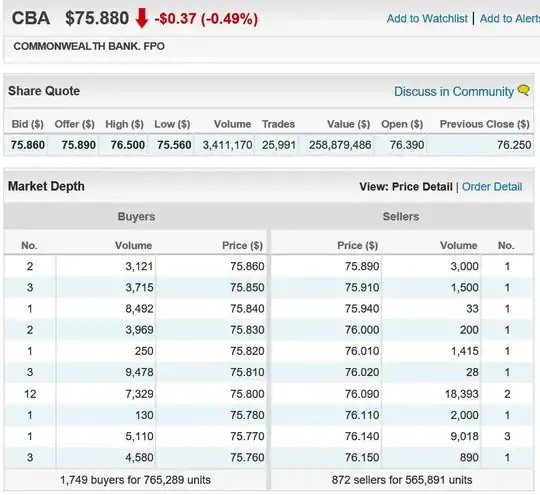Click the buyer volume 250

pos(144,351)
